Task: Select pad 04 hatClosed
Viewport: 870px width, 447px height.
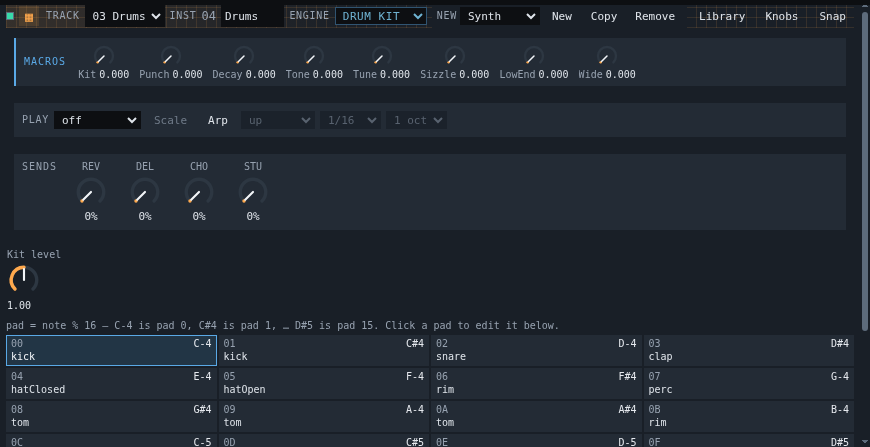Action: point(112,383)
